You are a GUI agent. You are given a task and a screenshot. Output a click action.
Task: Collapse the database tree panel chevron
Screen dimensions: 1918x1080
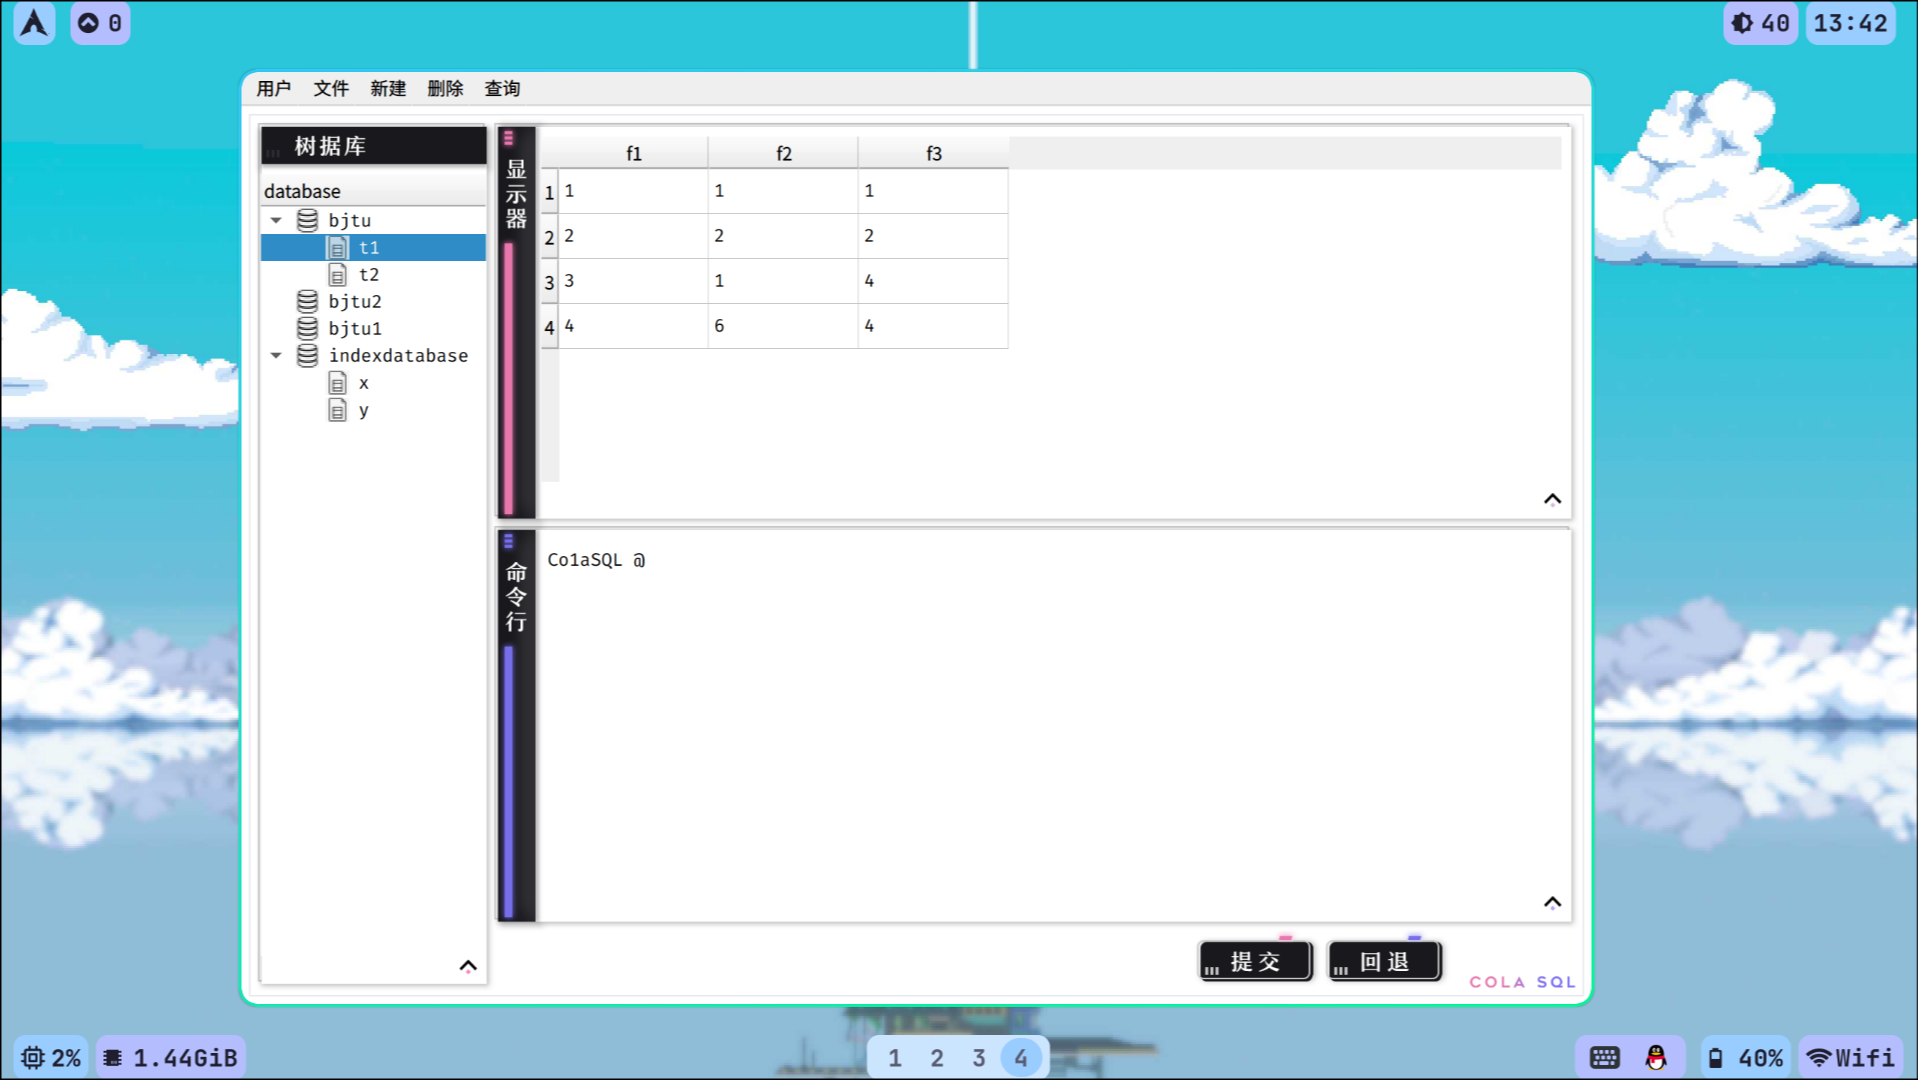tap(468, 966)
